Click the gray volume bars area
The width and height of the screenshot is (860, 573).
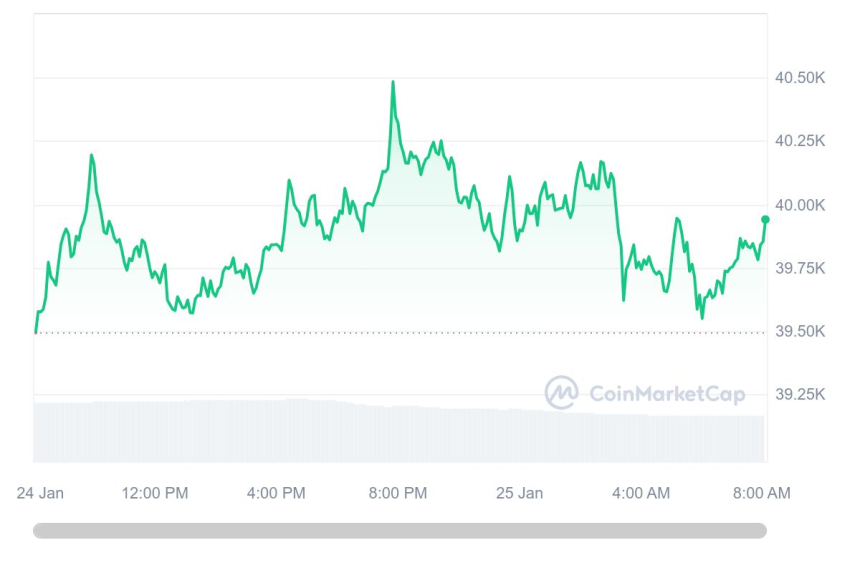(300, 430)
